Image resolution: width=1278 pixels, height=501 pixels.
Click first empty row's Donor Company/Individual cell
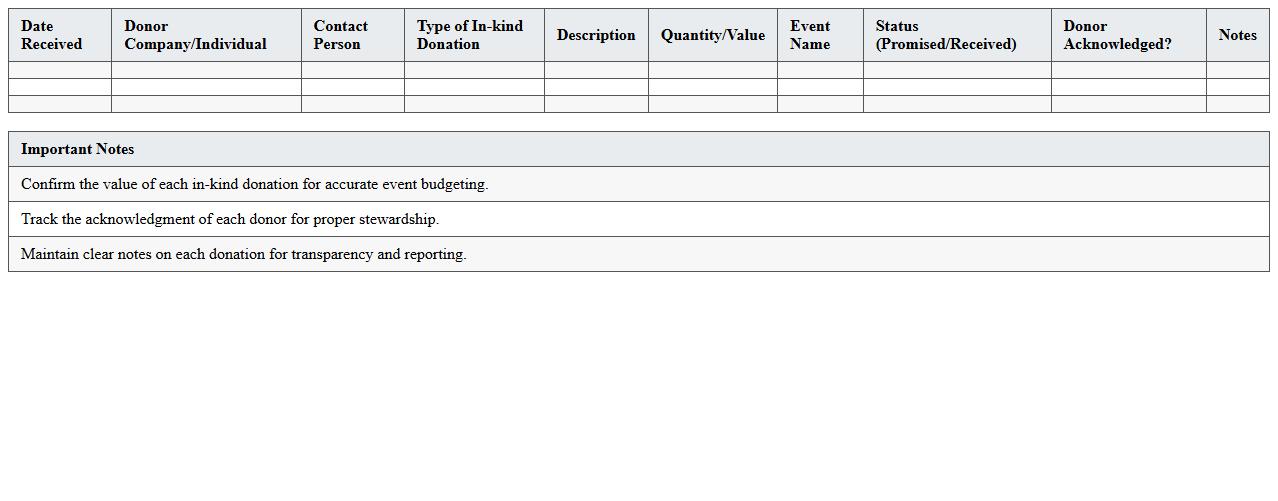tap(206, 70)
